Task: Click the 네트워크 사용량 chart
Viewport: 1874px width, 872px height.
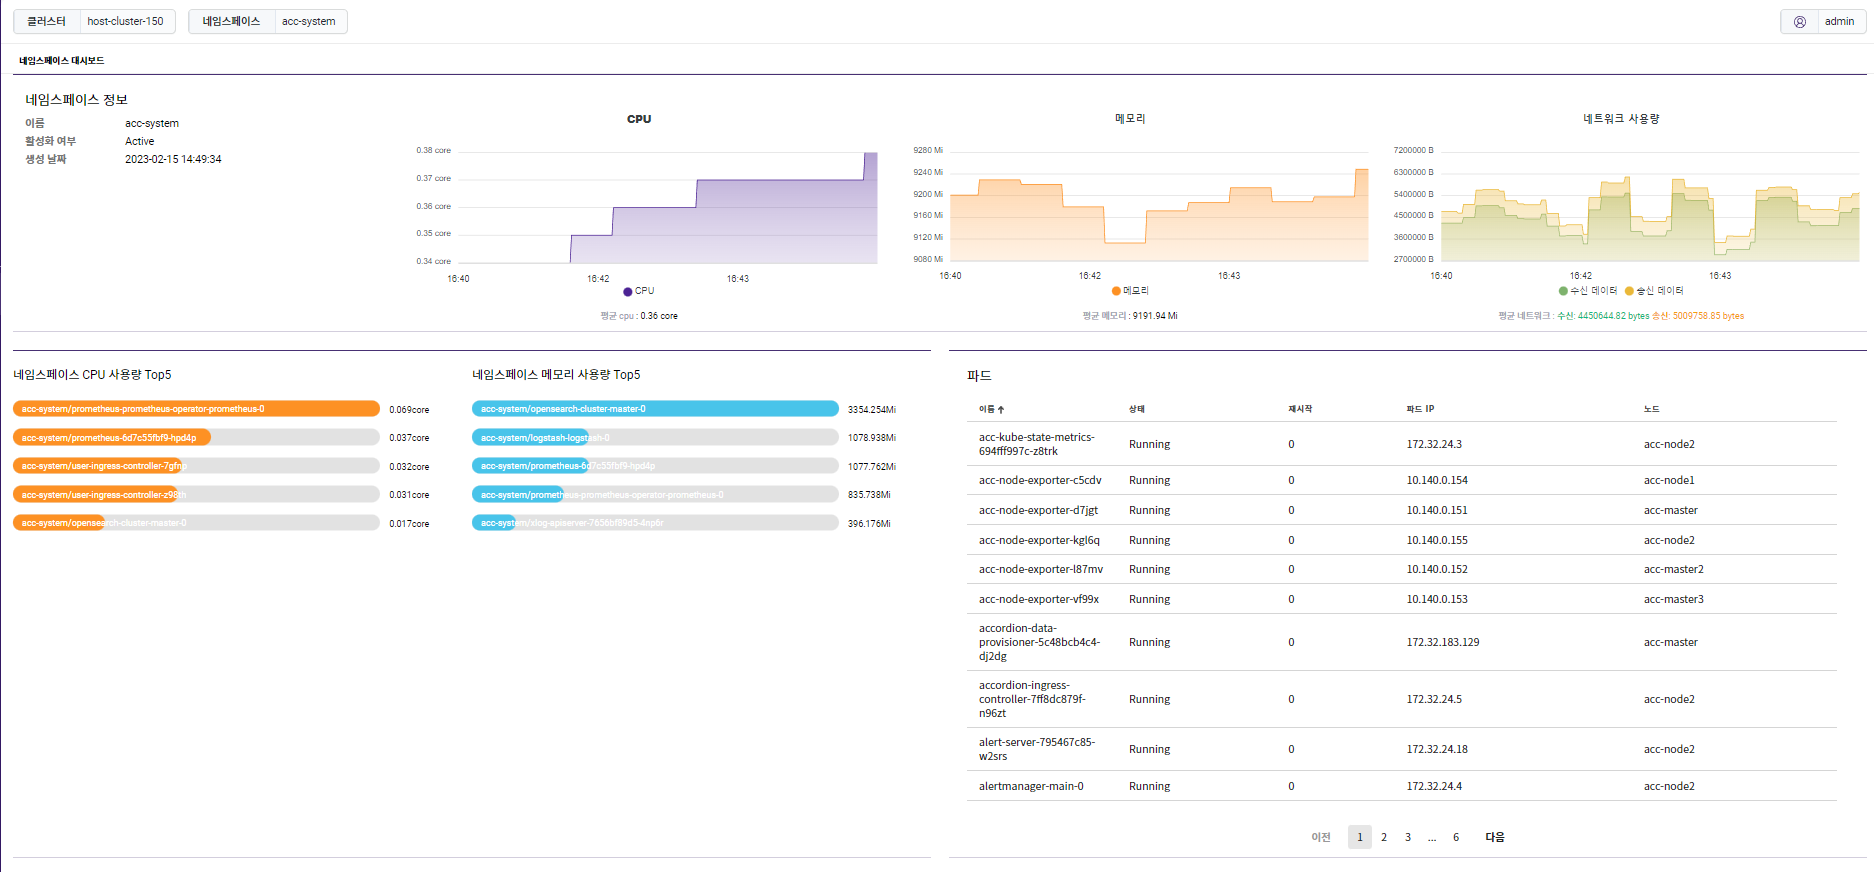Action: pyautogui.click(x=1650, y=206)
